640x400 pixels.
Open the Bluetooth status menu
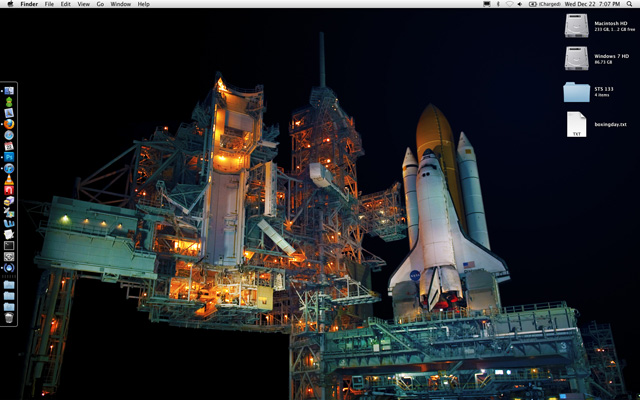(498, 4)
